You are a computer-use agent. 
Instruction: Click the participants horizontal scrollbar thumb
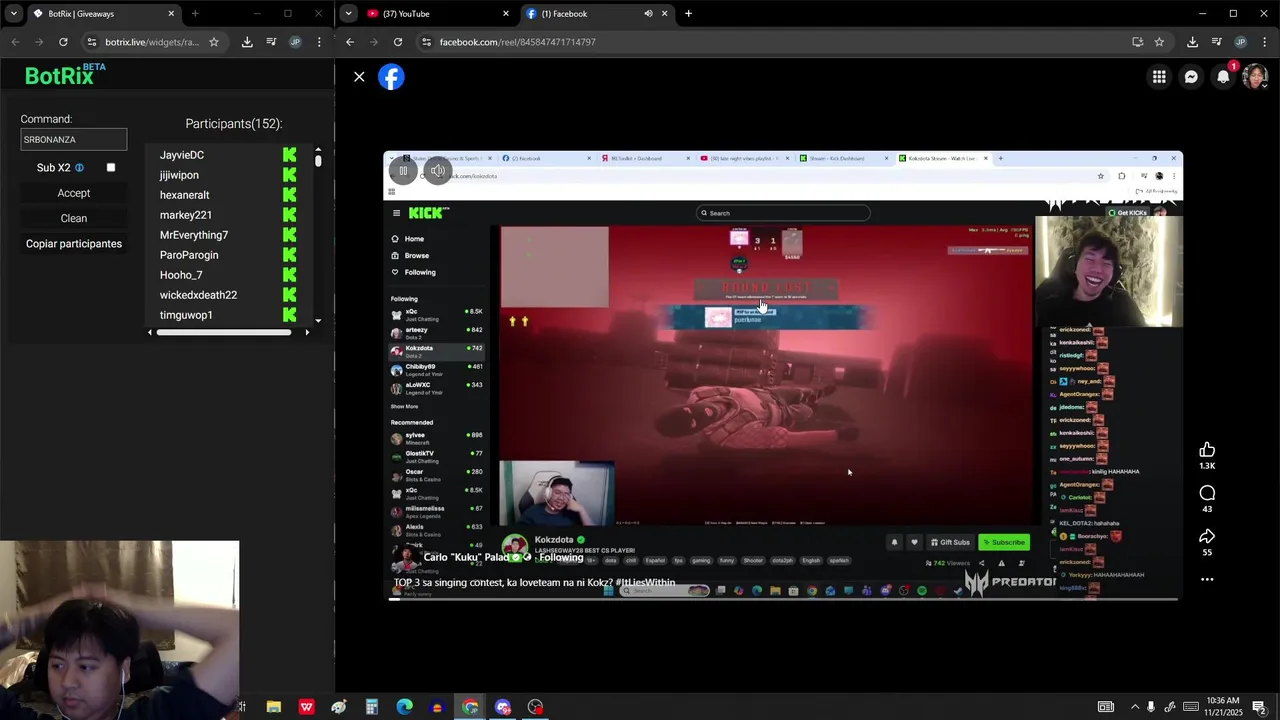pyautogui.click(x=224, y=332)
